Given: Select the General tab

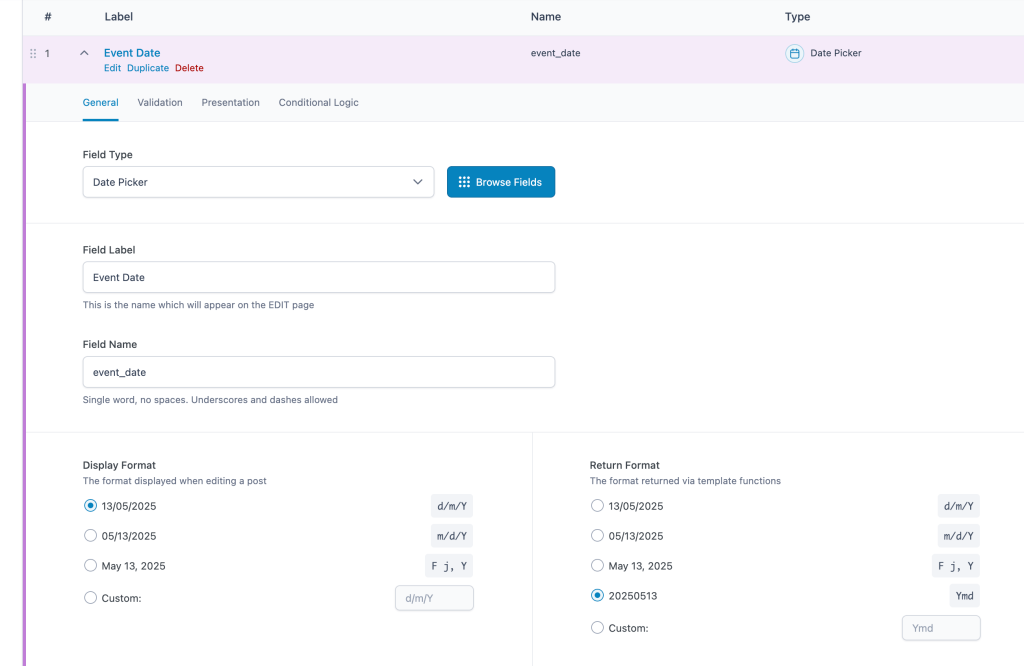Looking at the screenshot, I should click(x=100, y=103).
